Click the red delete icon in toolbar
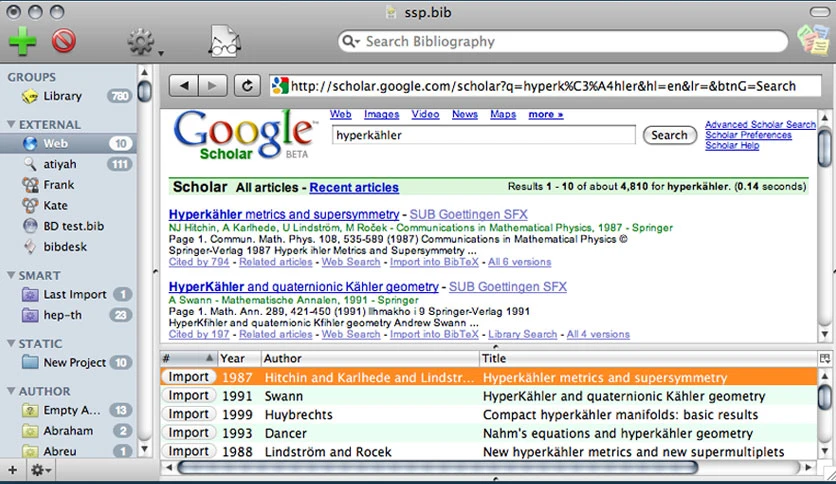The image size is (836, 484). point(63,41)
